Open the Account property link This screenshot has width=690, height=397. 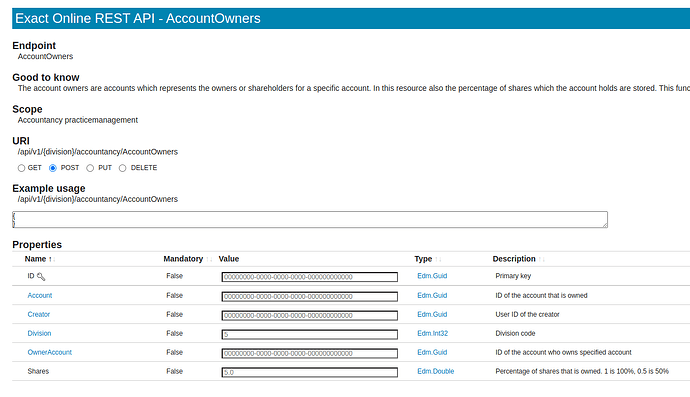click(x=40, y=295)
